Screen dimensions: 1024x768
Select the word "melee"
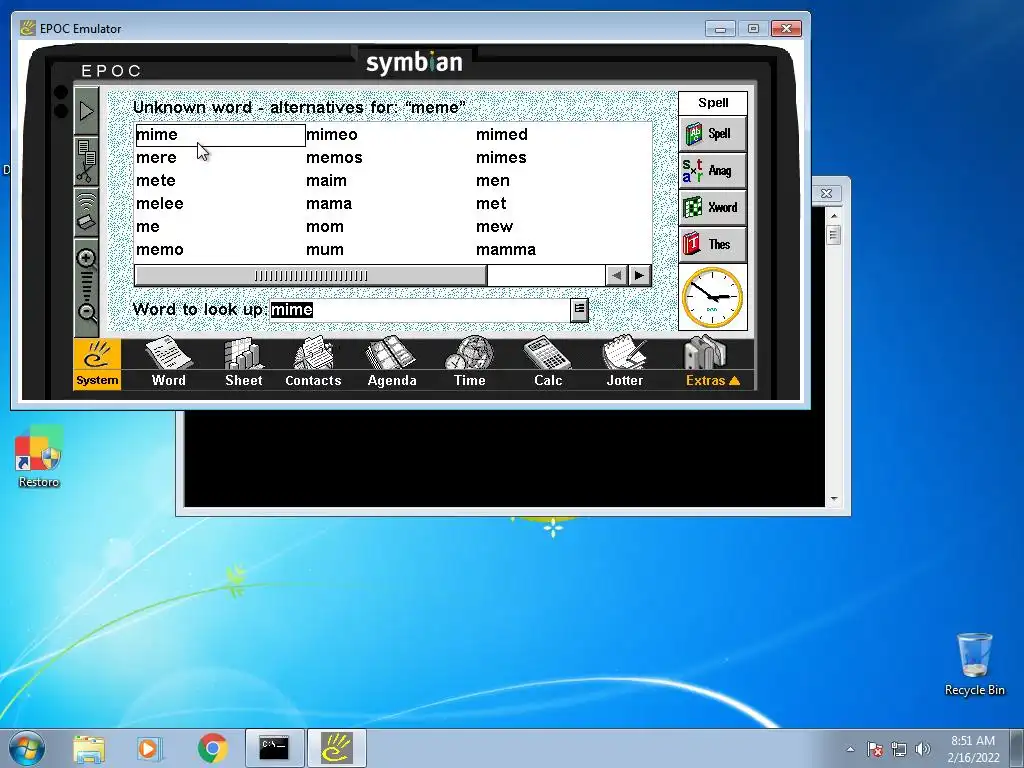tap(159, 204)
